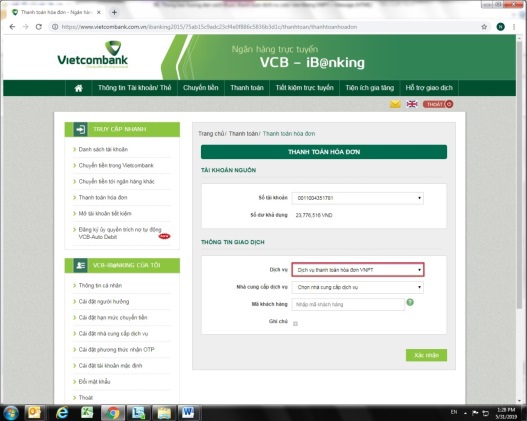Open Lync from the taskbar
Screen dimensions: 527x421
click(138, 413)
